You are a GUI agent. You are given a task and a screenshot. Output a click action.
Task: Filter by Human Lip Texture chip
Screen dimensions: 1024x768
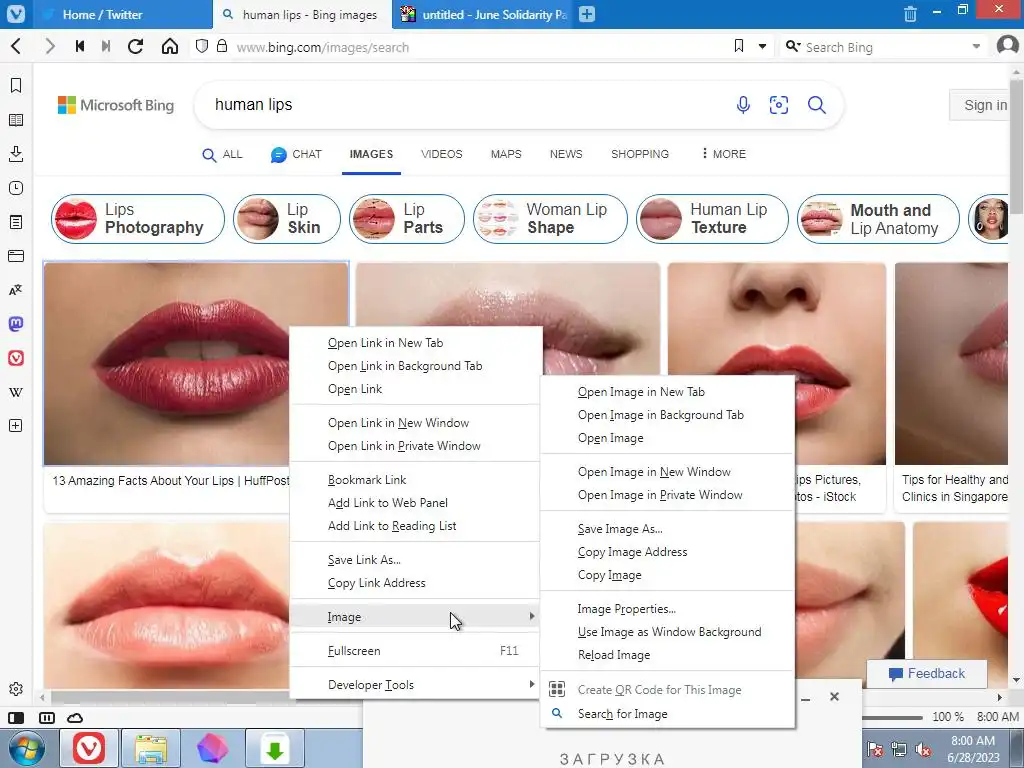coord(712,219)
